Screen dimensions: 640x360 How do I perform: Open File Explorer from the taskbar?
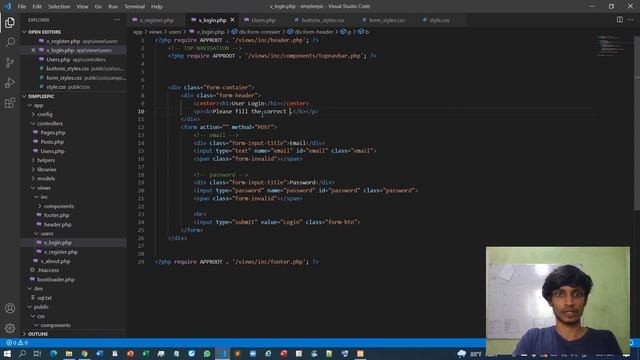click(69, 353)
